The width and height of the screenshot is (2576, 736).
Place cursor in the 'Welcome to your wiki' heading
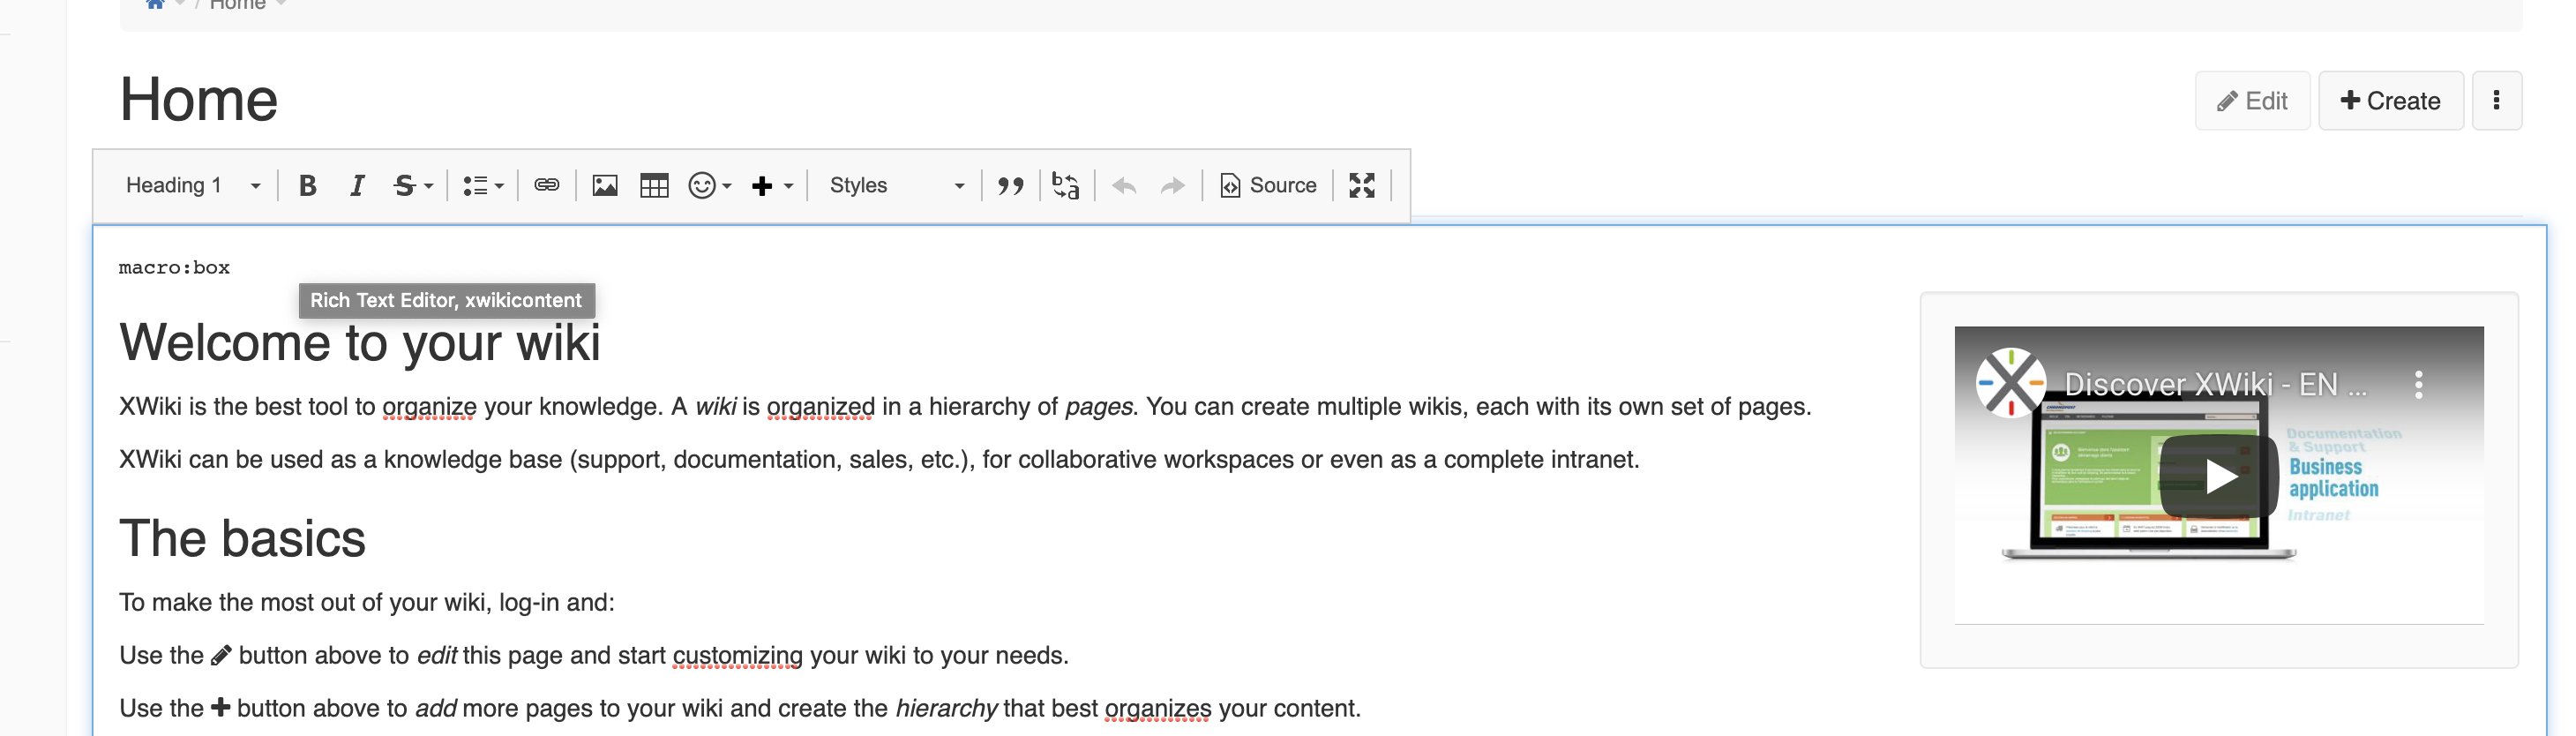[x=359, y=343]
